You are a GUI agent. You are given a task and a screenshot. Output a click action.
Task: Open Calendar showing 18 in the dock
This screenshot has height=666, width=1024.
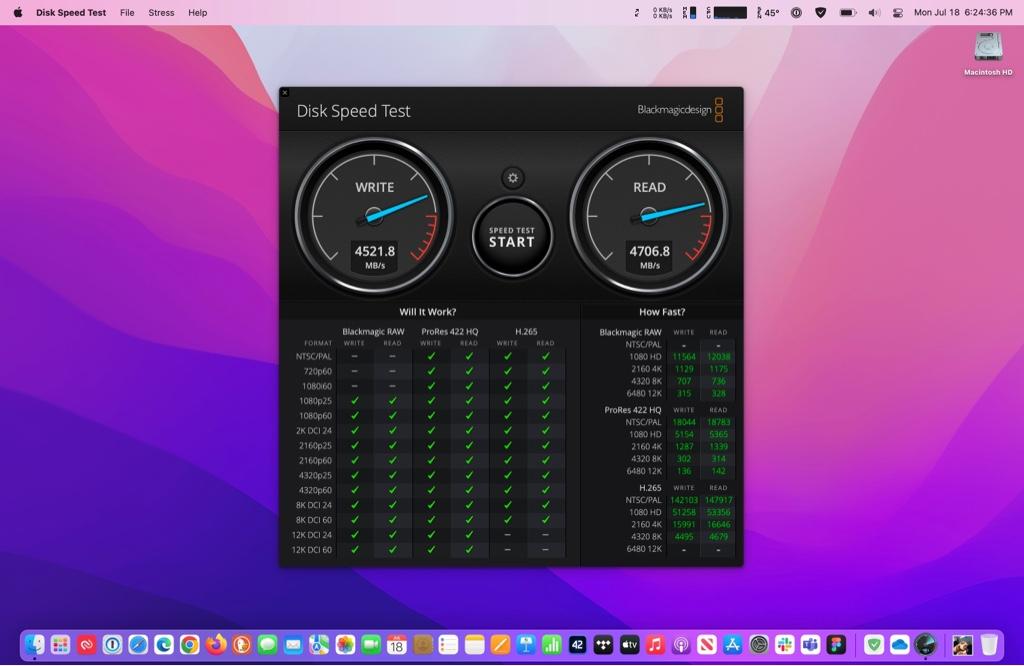point(396,645)
